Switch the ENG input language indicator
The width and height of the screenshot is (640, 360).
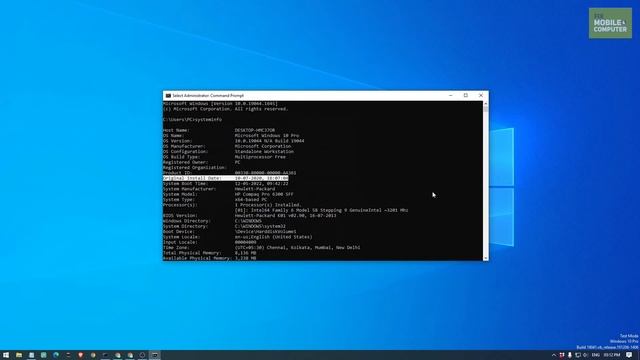pyautogui.click(x=596, y=355)
